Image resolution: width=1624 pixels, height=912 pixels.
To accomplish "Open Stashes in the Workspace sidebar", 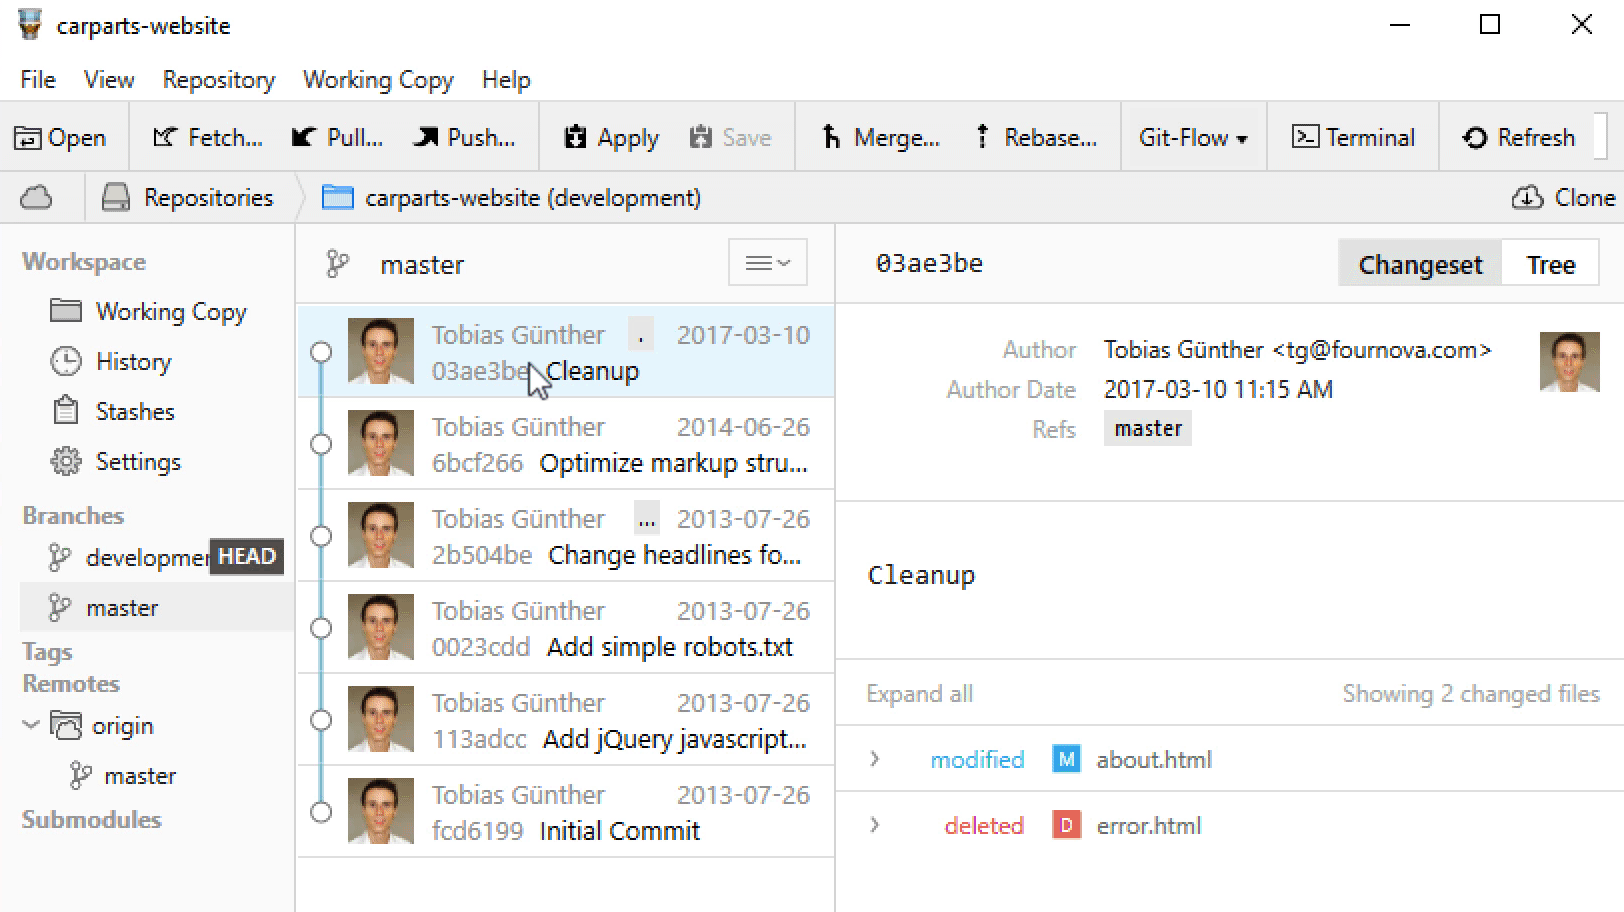I will [134, 412].
